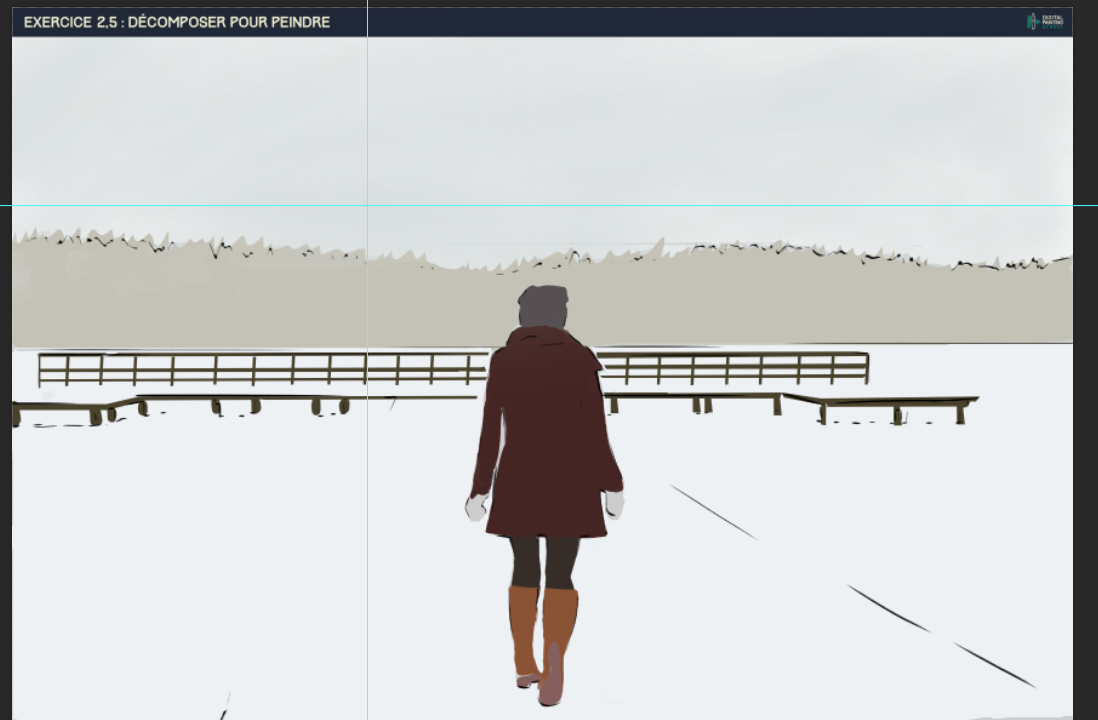
Task: Select the wooden fence left of the figure
Action: 200,370
